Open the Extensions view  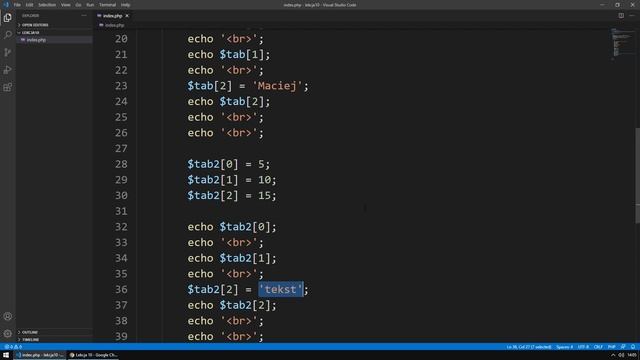(x=7, y=87)
